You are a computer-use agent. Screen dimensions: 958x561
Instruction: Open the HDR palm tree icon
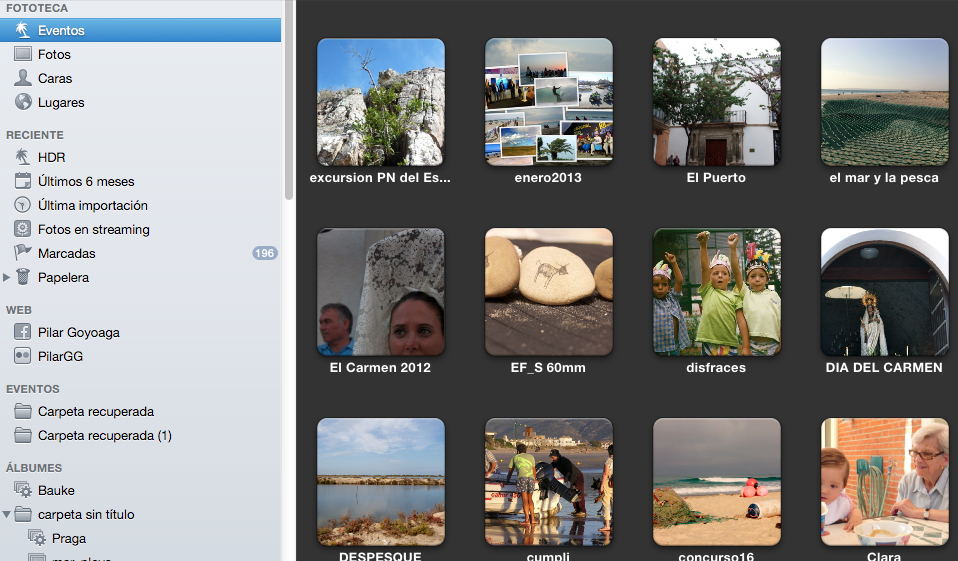tap(23, 156)
